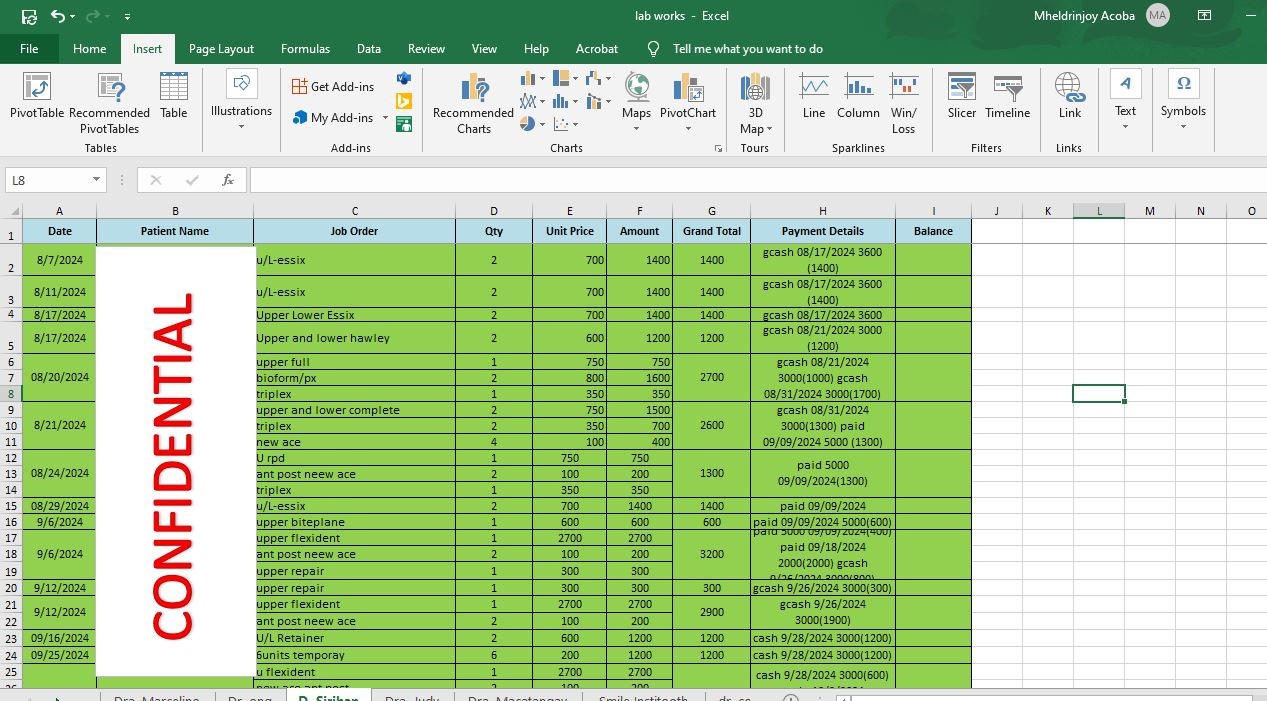Screen dimensions: 1267x701
Task: Insert a Line sparkline
Action: (814, 97)
